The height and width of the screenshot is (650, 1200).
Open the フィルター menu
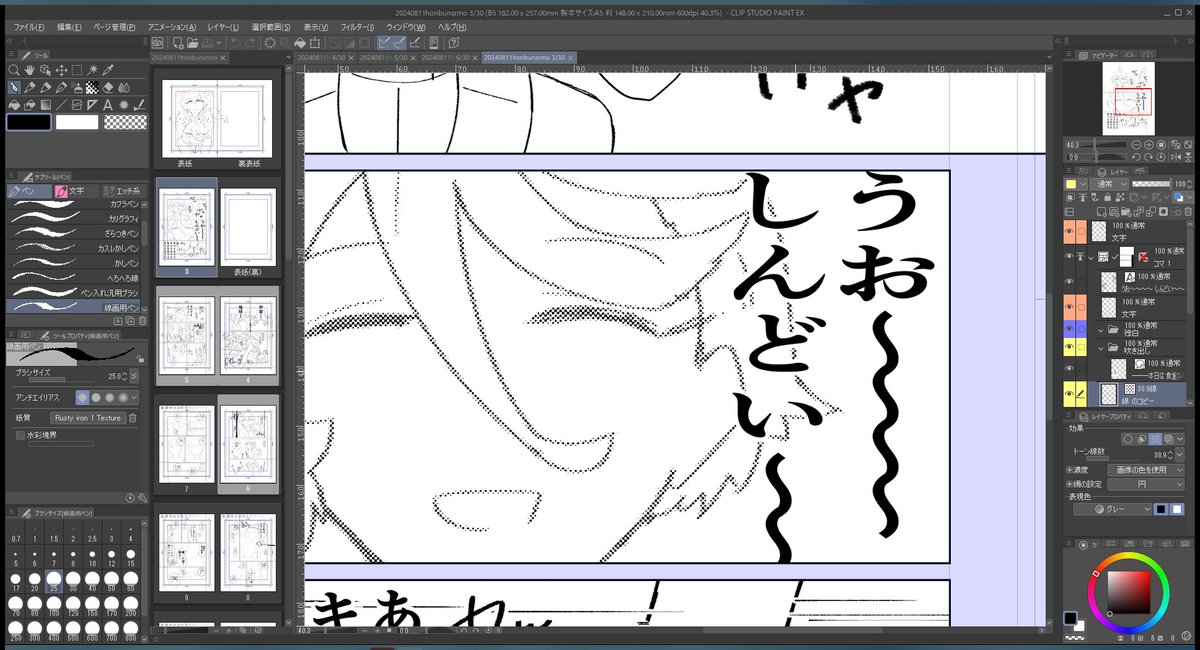point(358,26)
